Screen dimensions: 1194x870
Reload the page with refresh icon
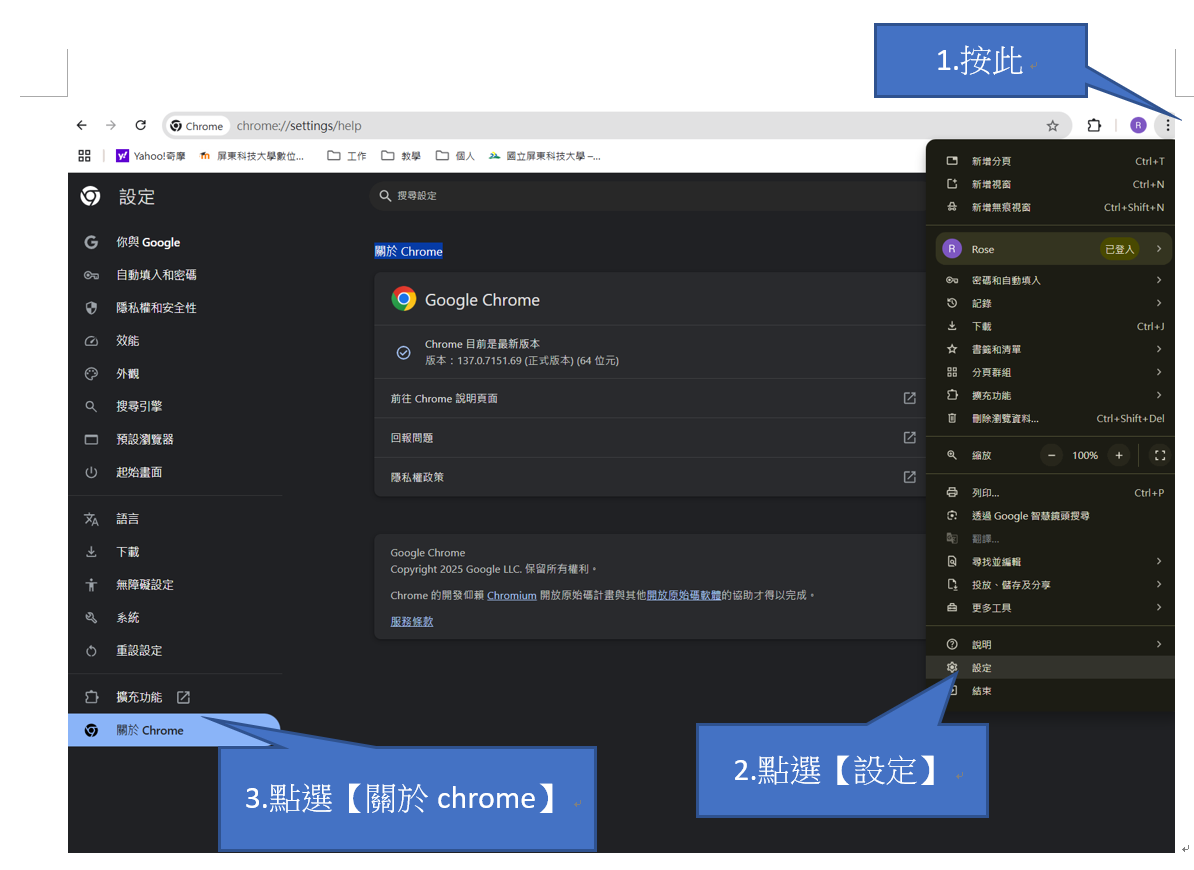click(x=141, y=126)
